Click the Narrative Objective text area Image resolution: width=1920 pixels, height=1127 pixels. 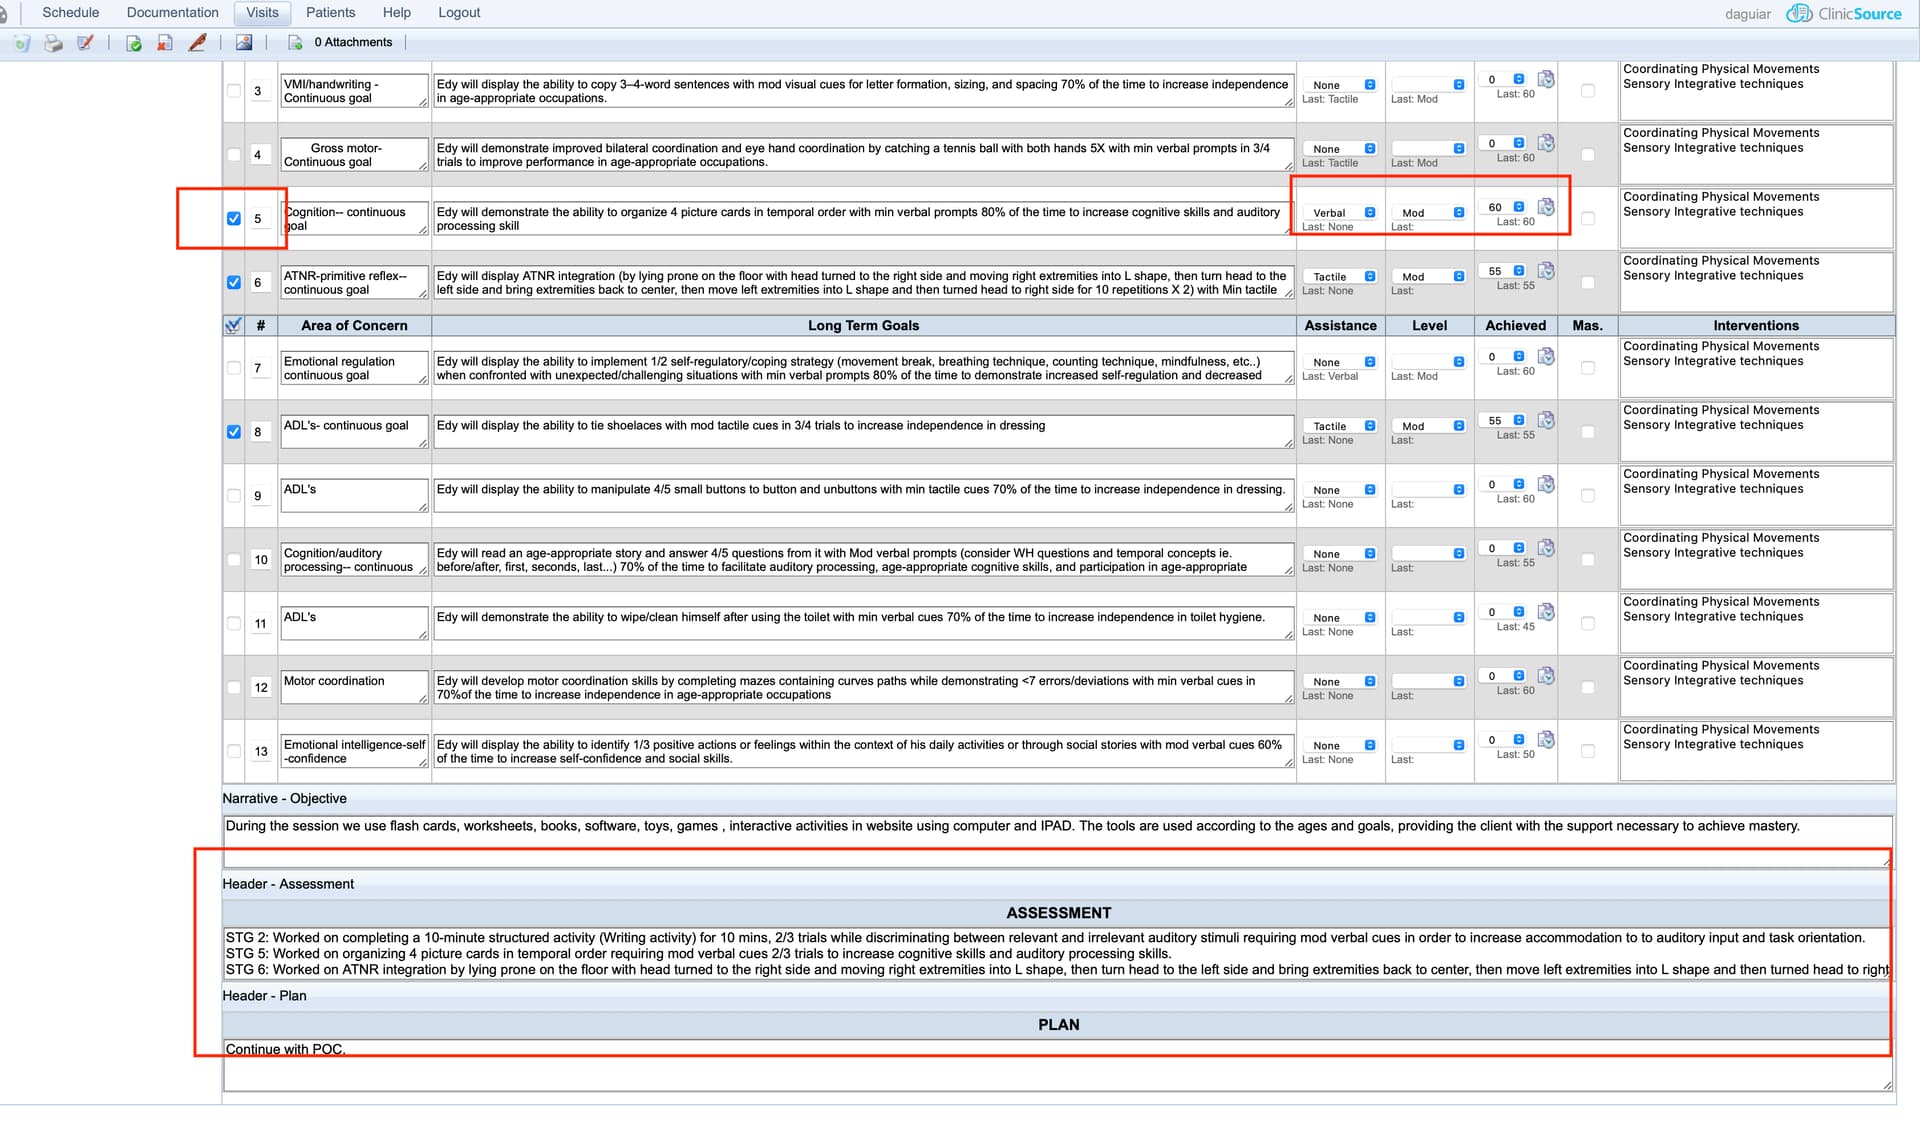[1058, 841]
